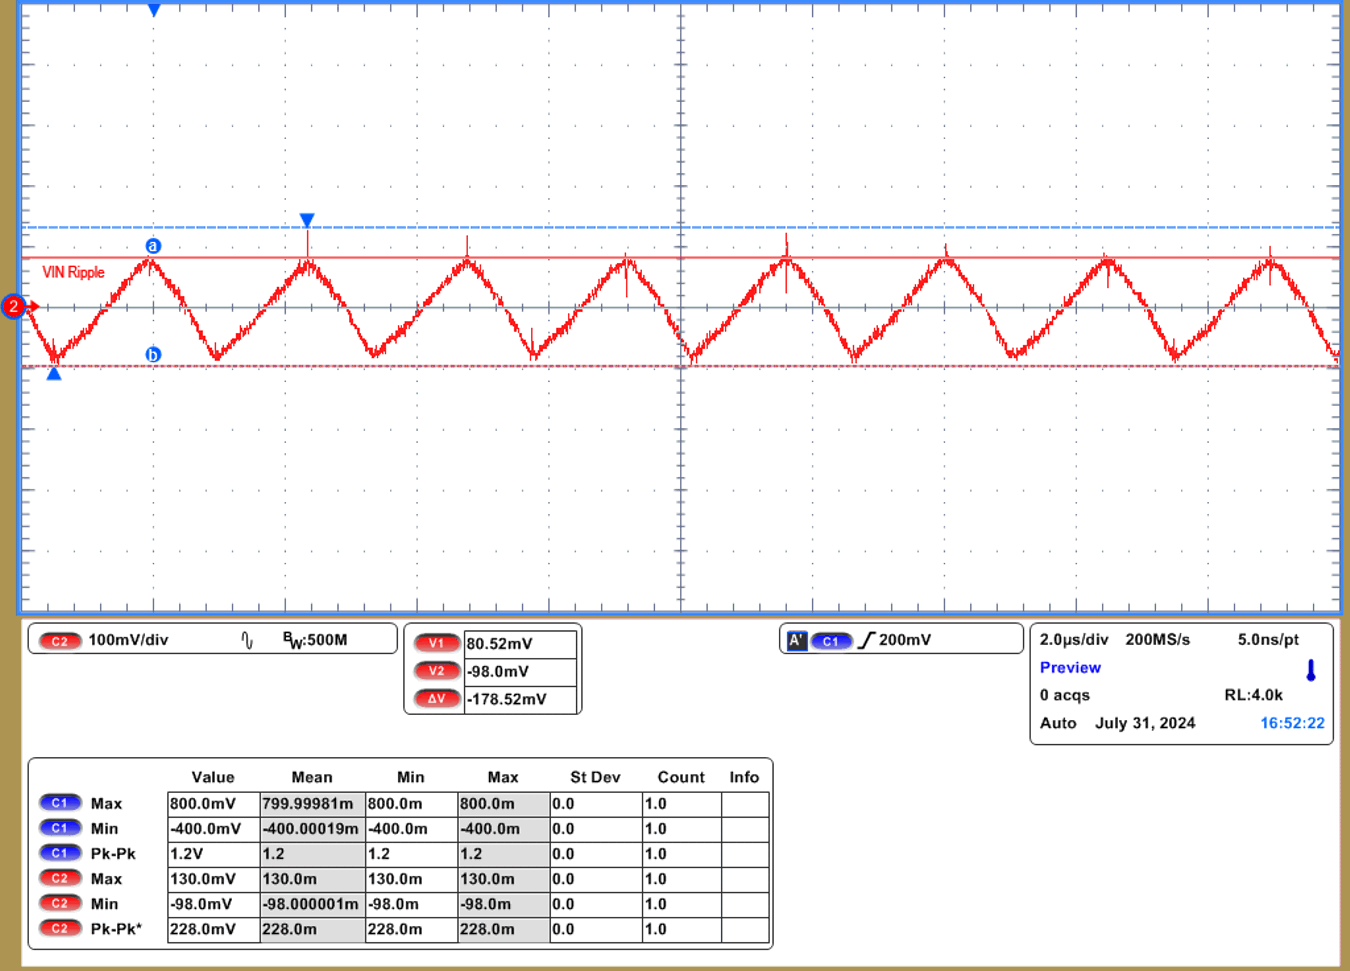The image size is (1350, 971).
Task: Click the Mean column header in measurements
Action: 312,777
